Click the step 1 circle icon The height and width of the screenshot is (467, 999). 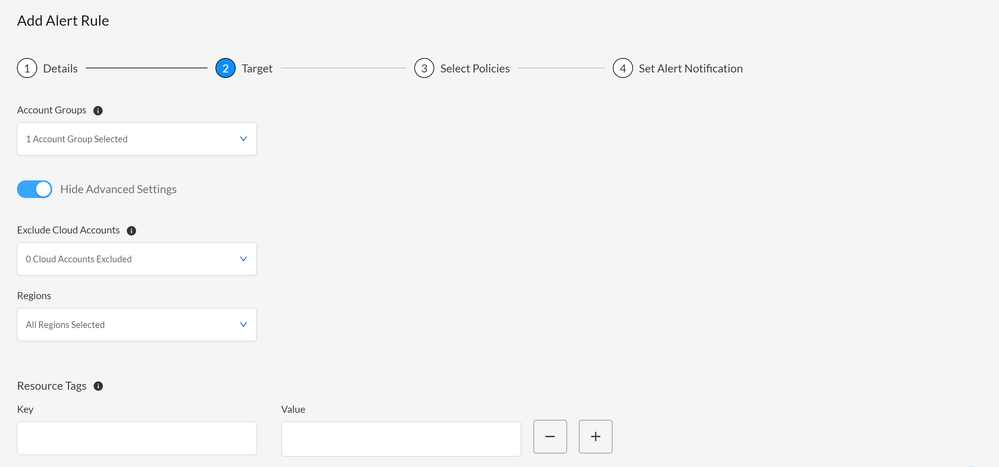coord(27,69)
